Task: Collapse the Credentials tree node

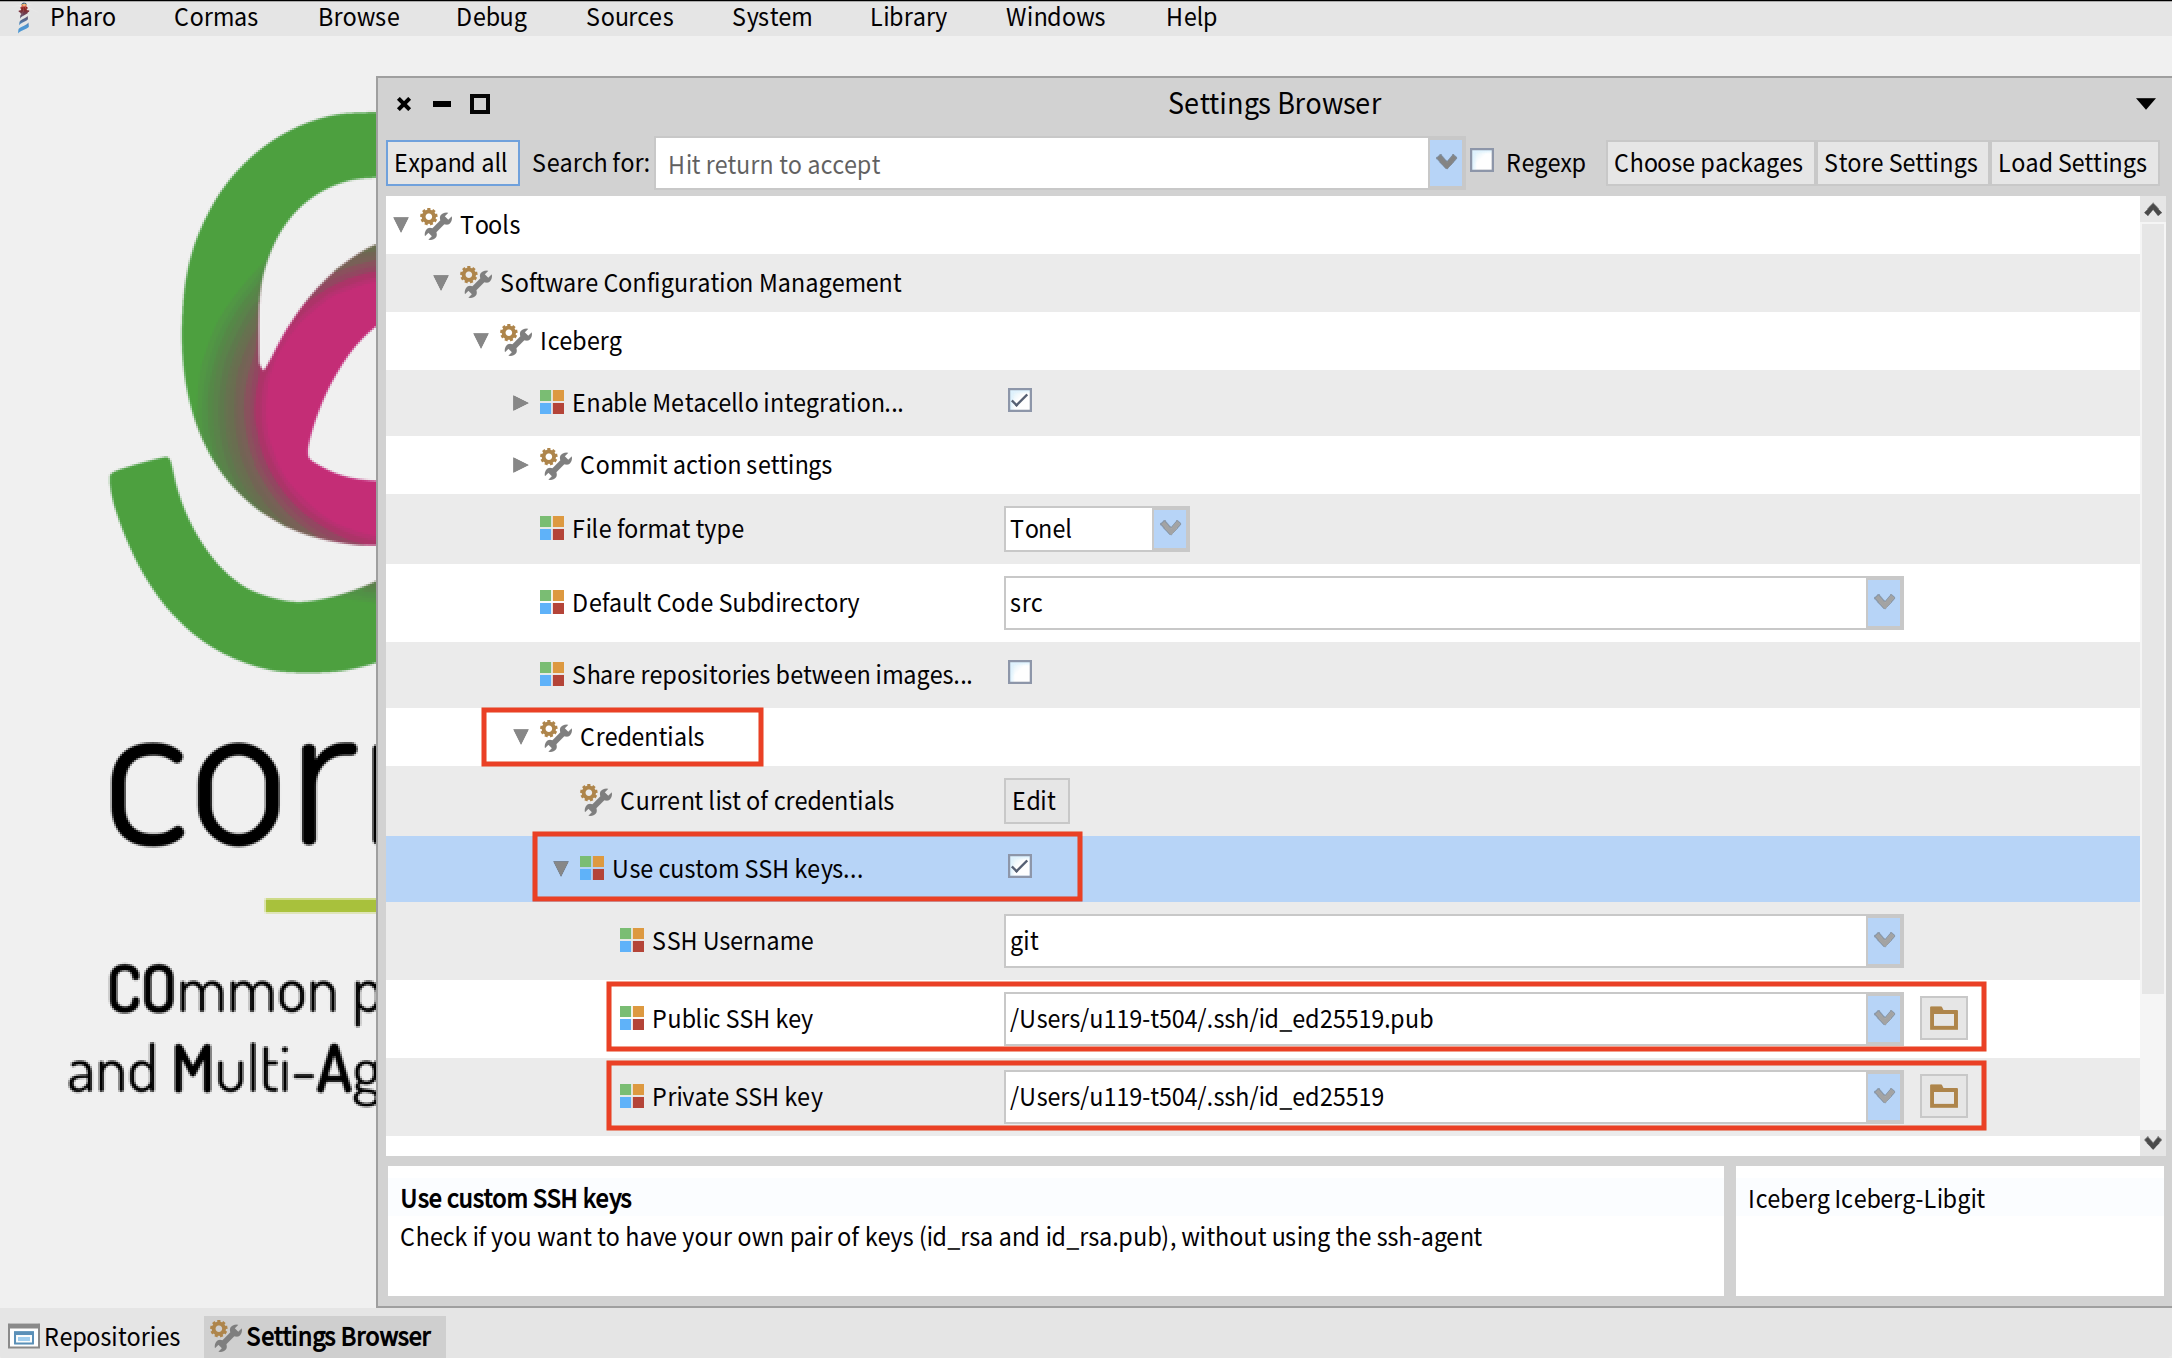Action: 520,737
